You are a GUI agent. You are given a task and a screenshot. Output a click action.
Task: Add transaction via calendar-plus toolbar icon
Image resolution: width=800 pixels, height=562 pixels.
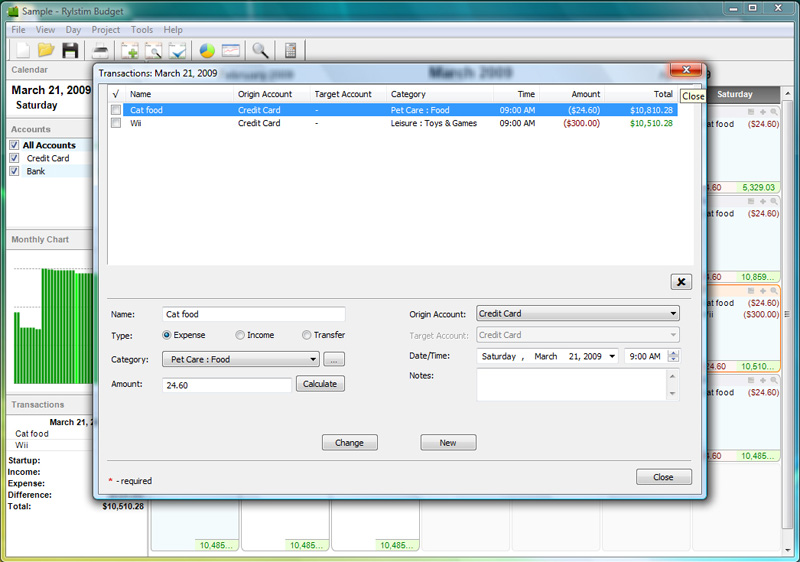click(x=130, y=50)
